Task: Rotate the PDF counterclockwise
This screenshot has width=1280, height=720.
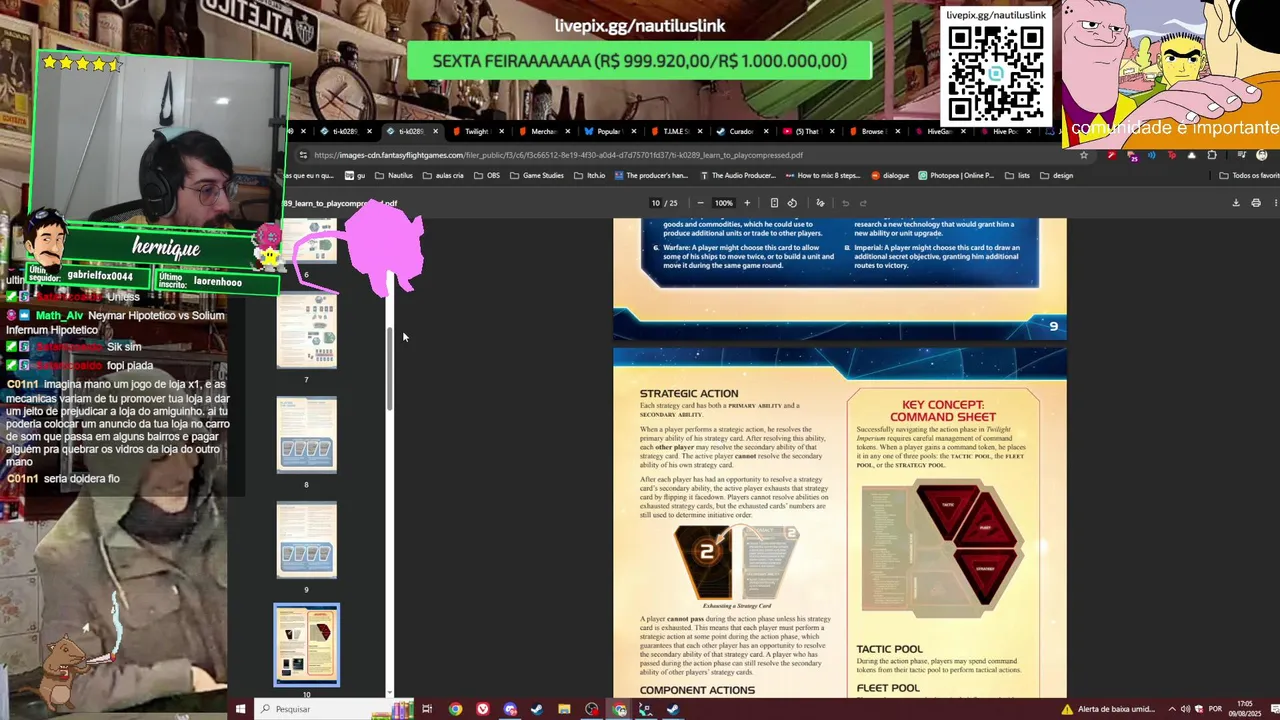Action: pyautogui.click(x=792, y=203)
